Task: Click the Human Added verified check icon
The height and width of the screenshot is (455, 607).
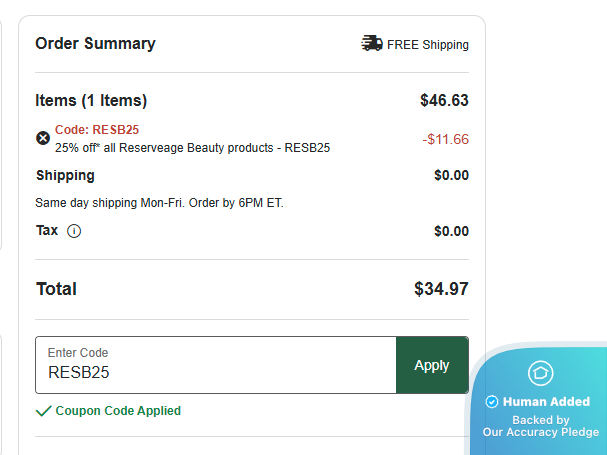Action: coord(491,402)
